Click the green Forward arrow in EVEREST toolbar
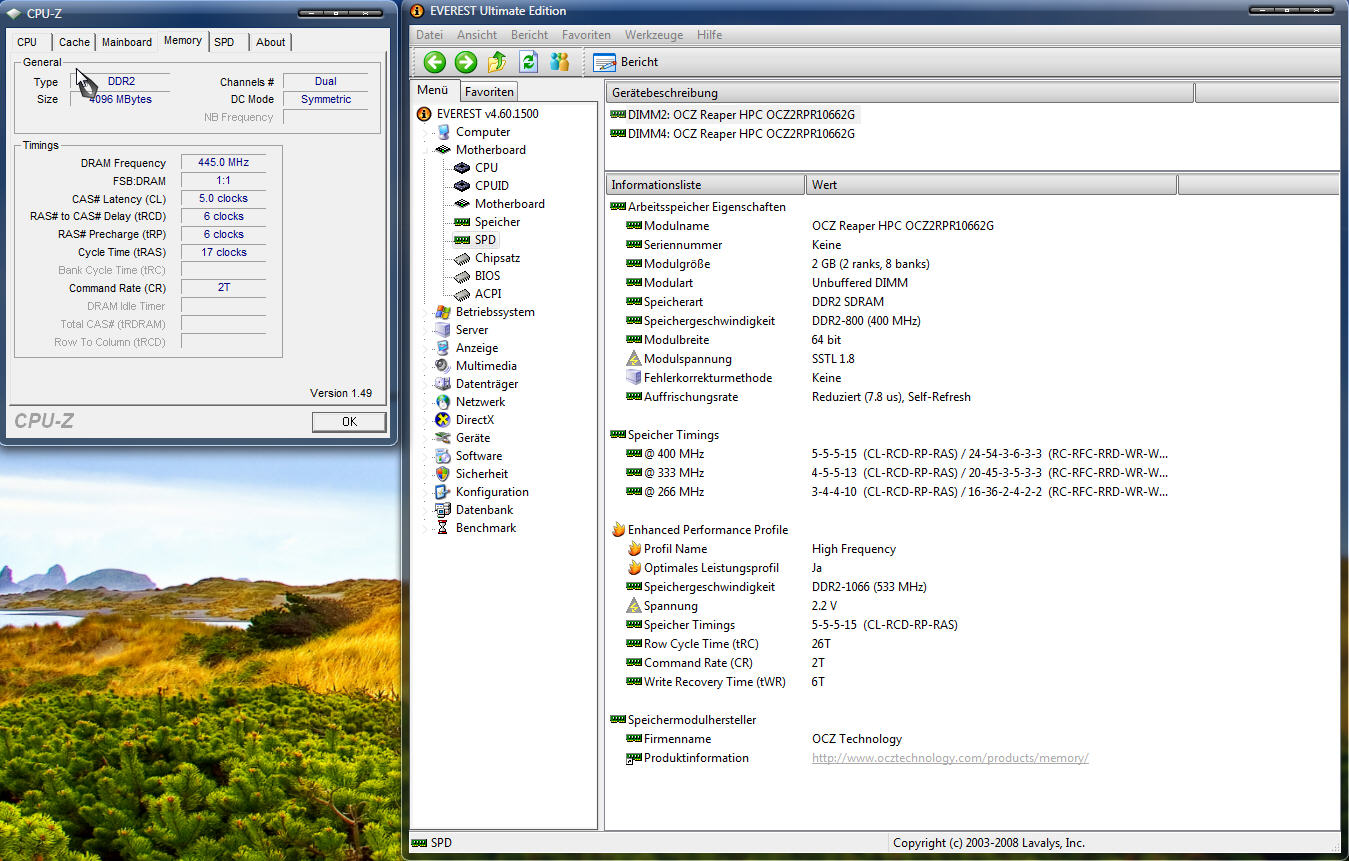This screenshot has width=1349, height=861. coord(466,62)
